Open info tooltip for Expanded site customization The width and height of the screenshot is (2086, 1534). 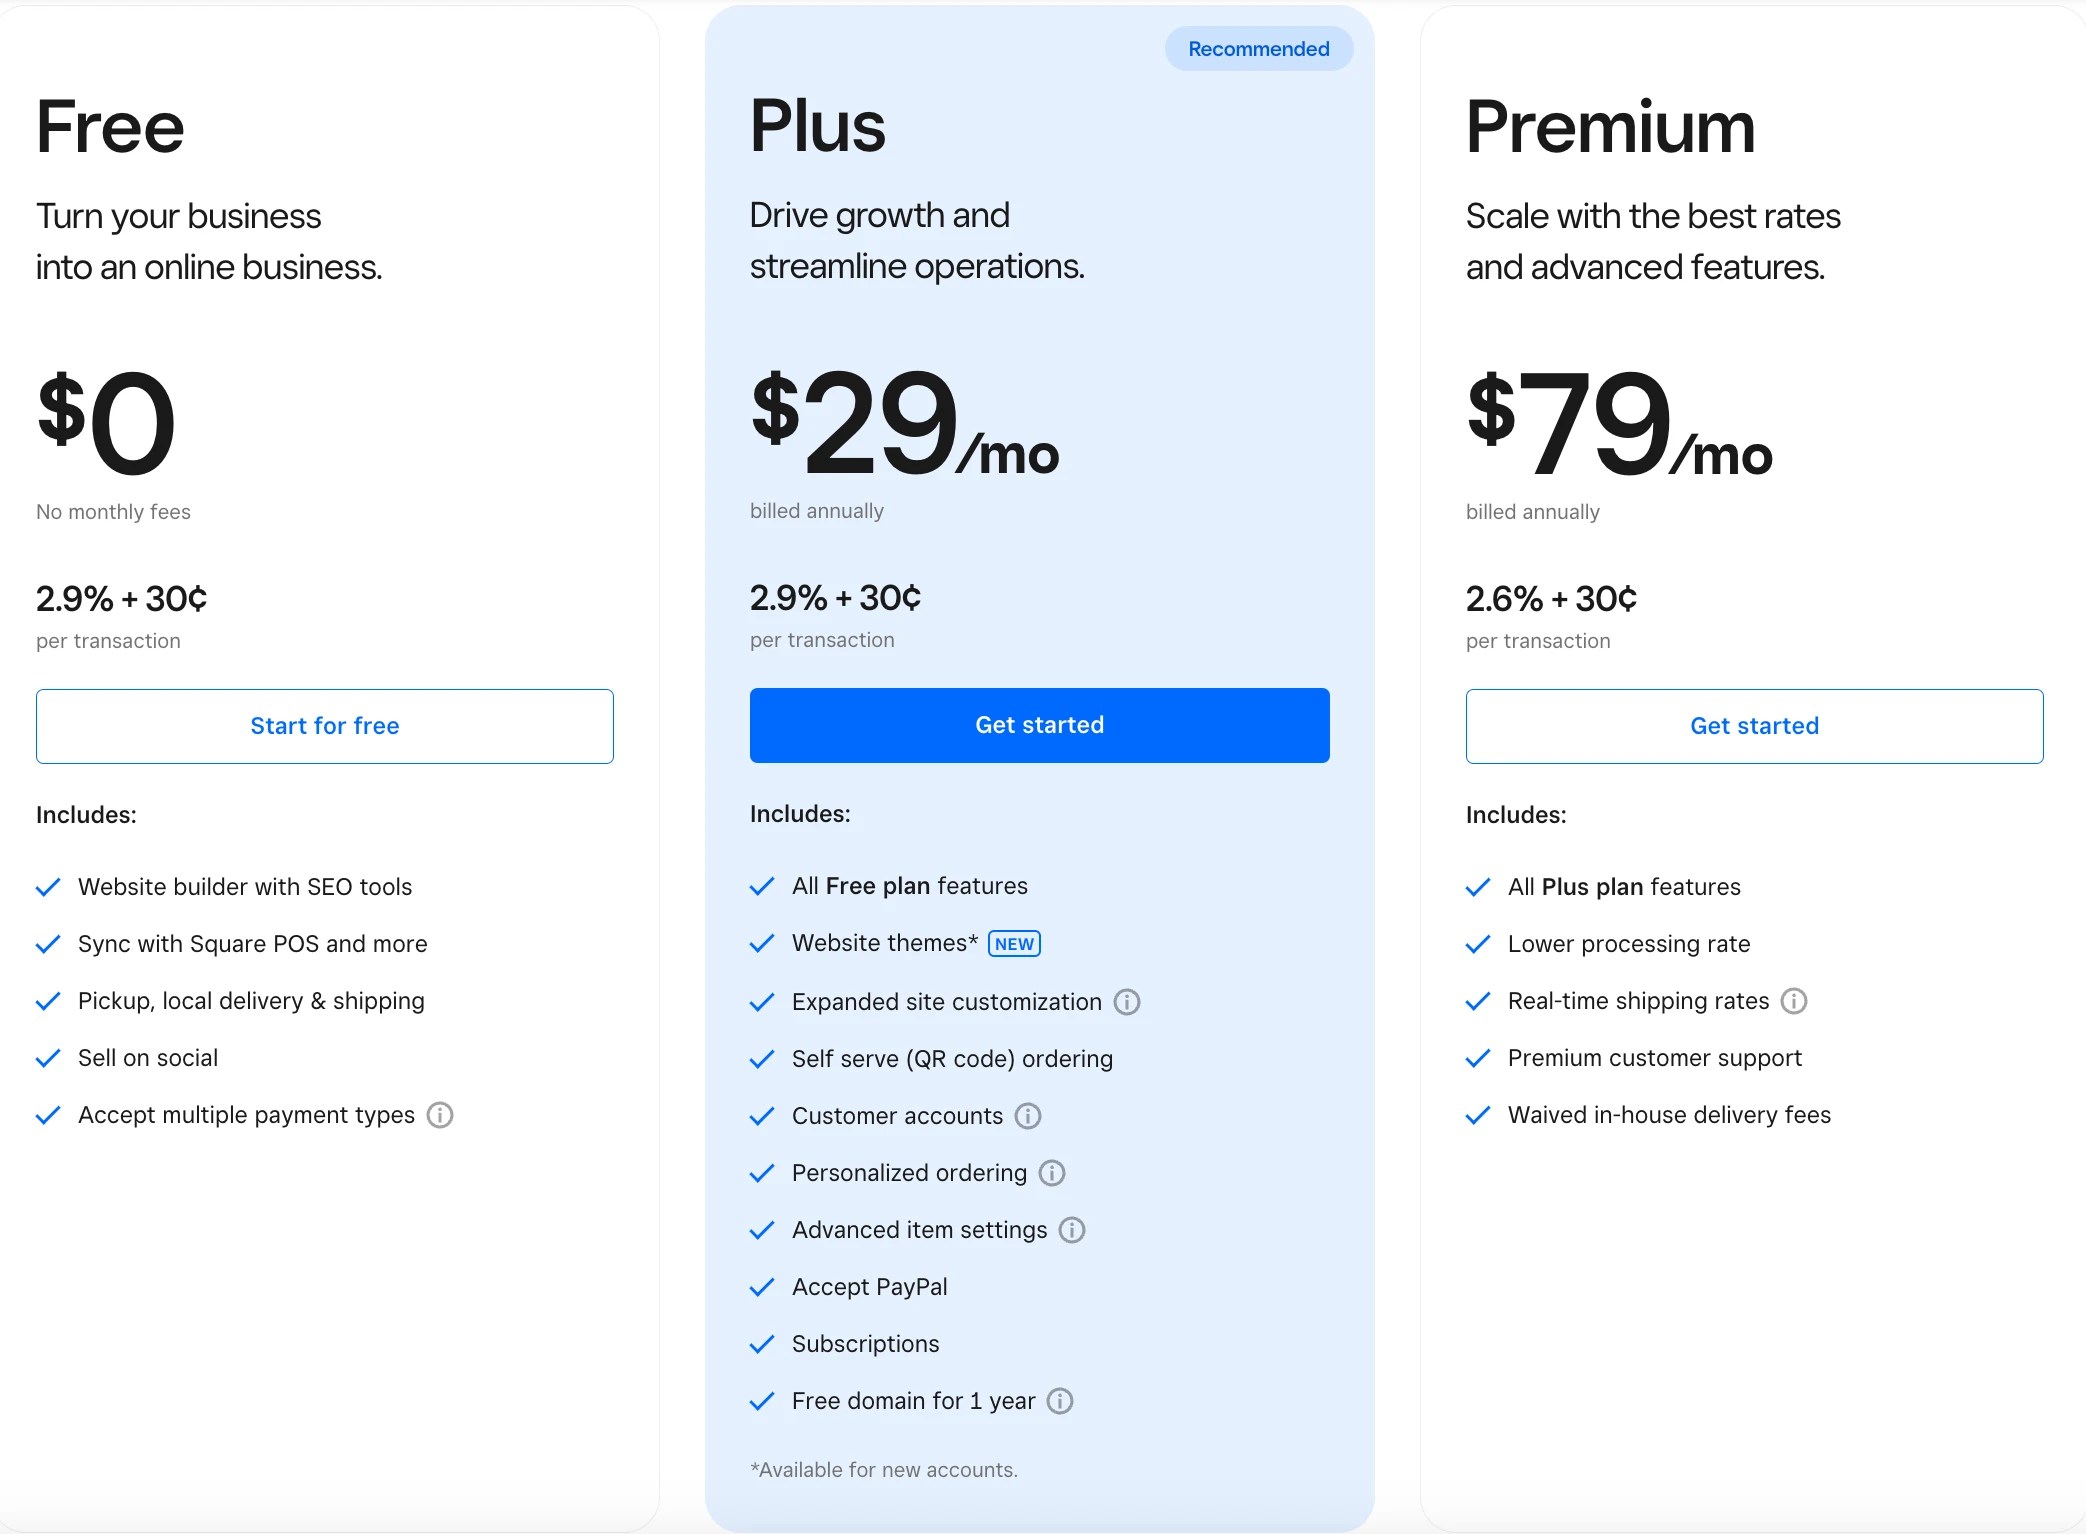pos(1126,1001)
